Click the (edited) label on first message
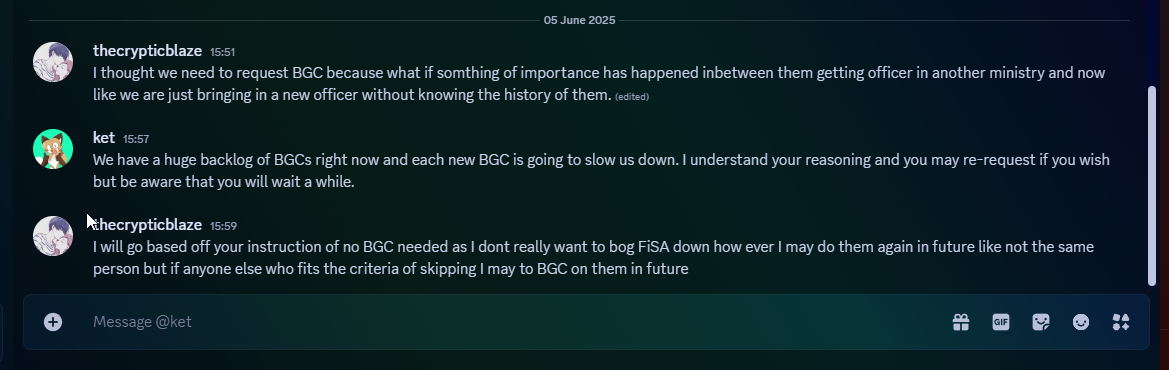 [632, 97]
